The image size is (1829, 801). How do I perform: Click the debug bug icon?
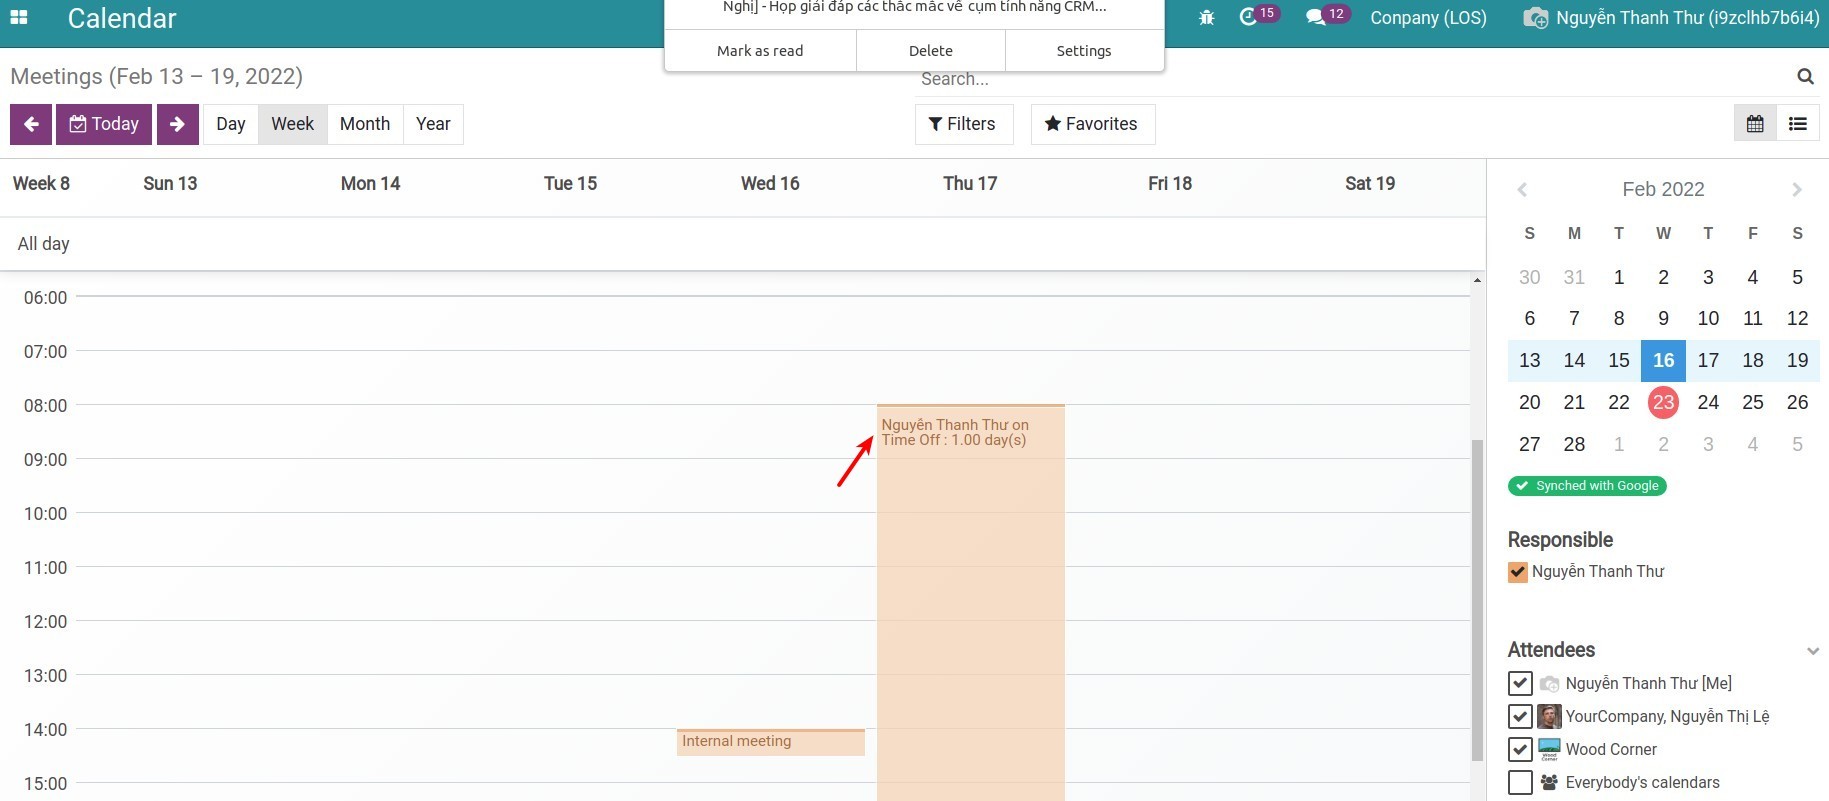(1206, 18)
